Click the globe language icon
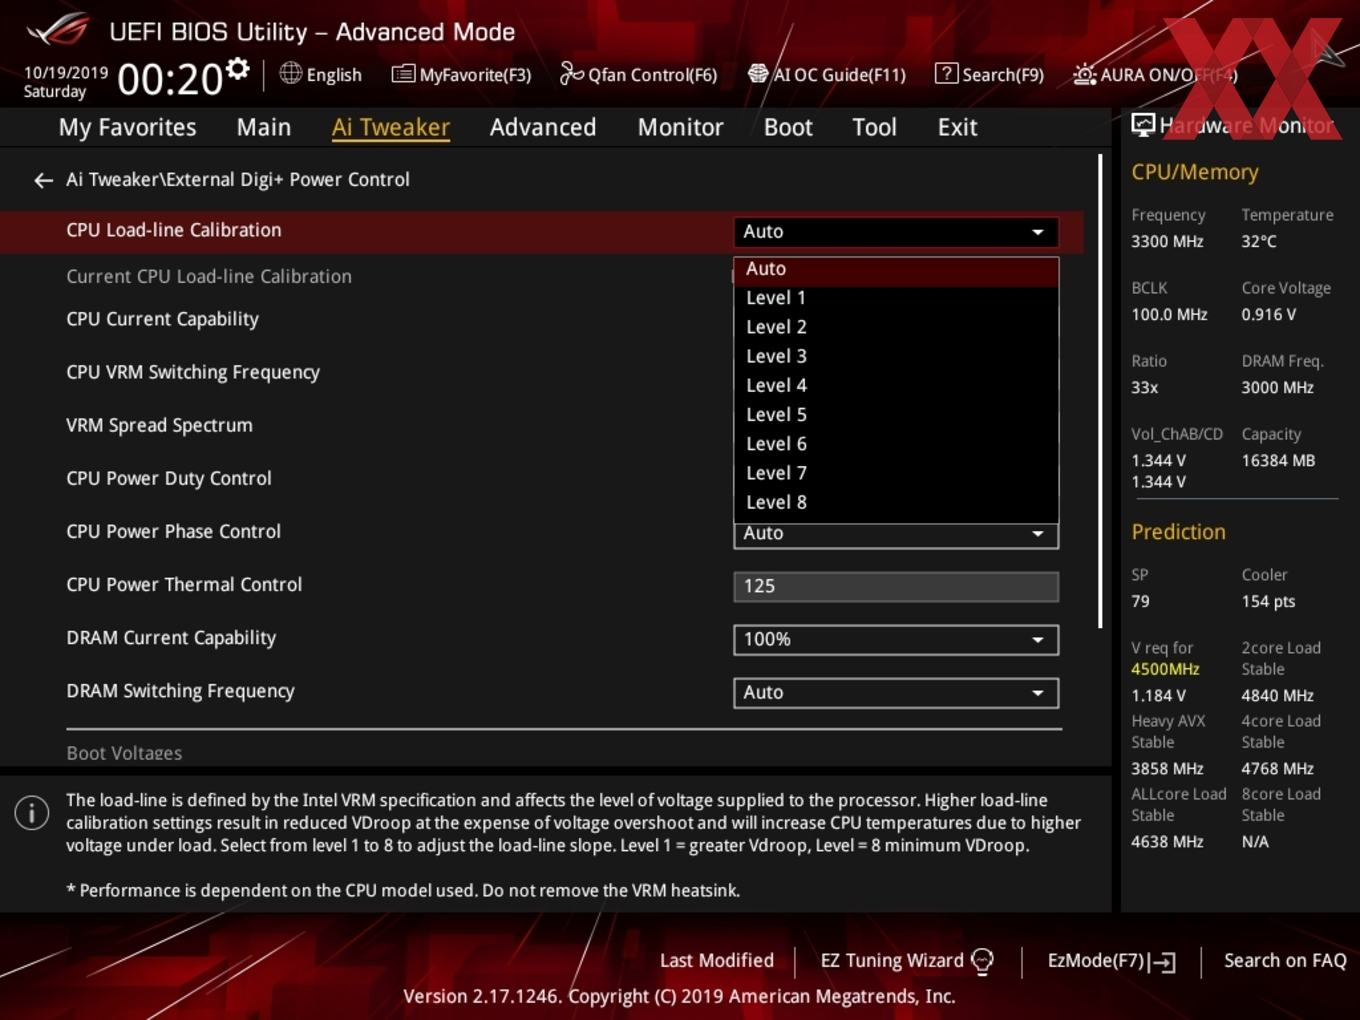 290,73
